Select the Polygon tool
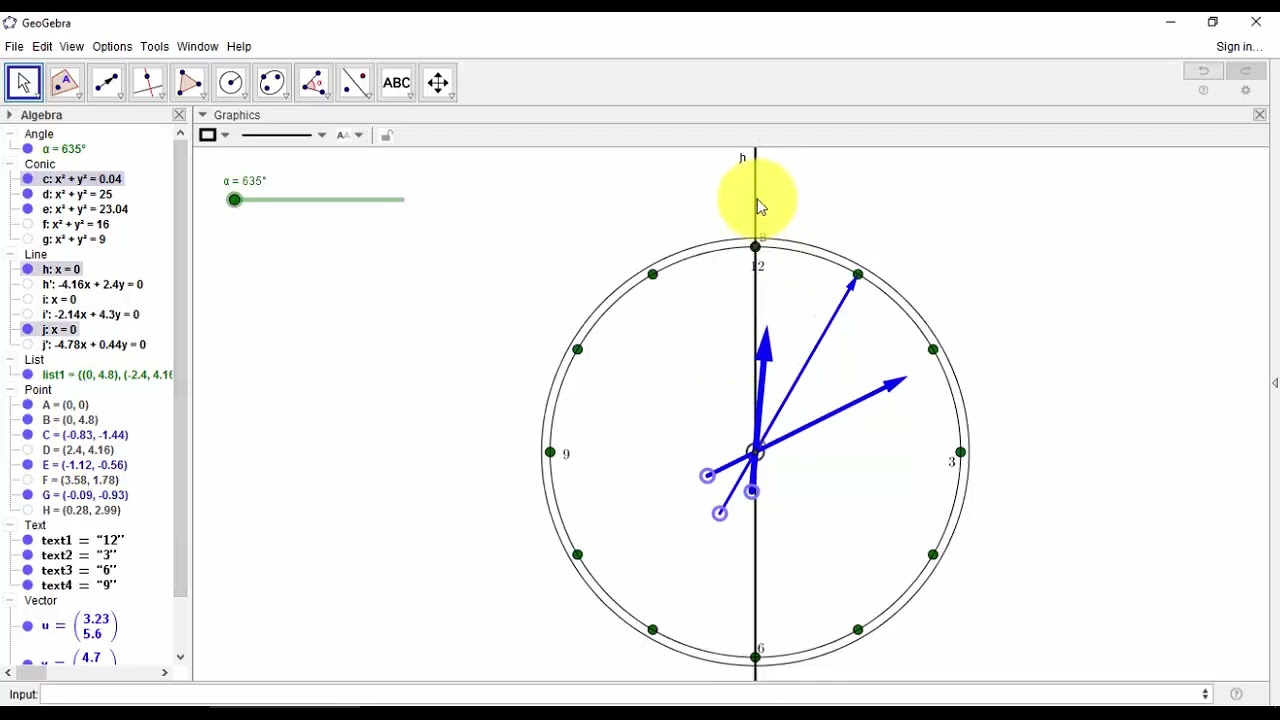 pyautogui.click(x=190, y=83)
